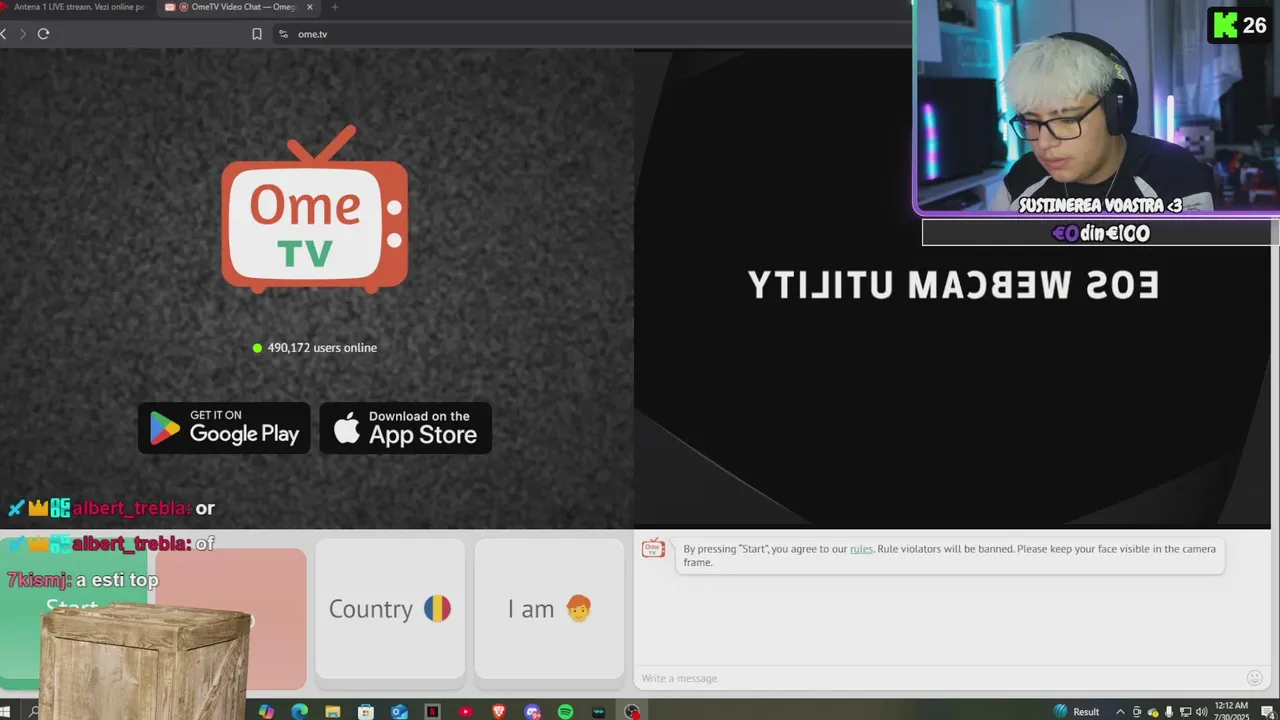Go forward in browser history

(x=23, y=34)
